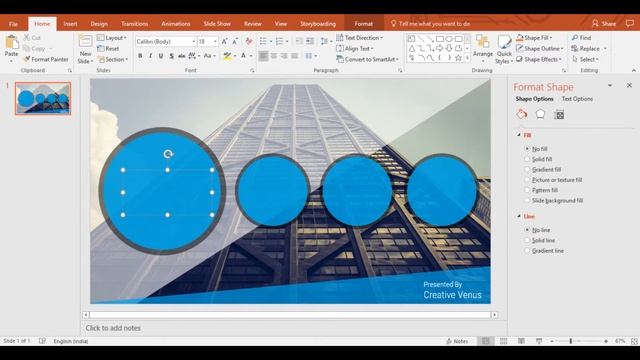Apply Strikethrough formatting
The height and width of the screenshot is (360, 640).
click(x=182, y=56)
